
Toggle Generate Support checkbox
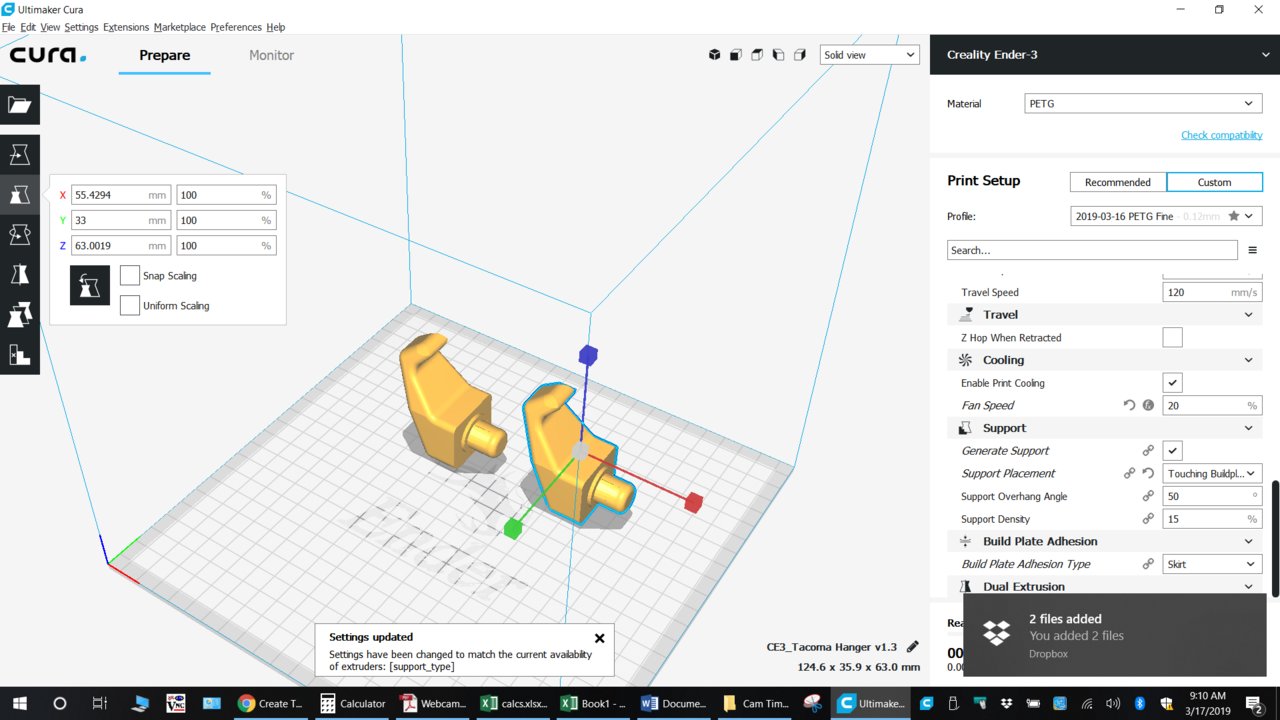pyautogui.click(x=1172, y=451)
